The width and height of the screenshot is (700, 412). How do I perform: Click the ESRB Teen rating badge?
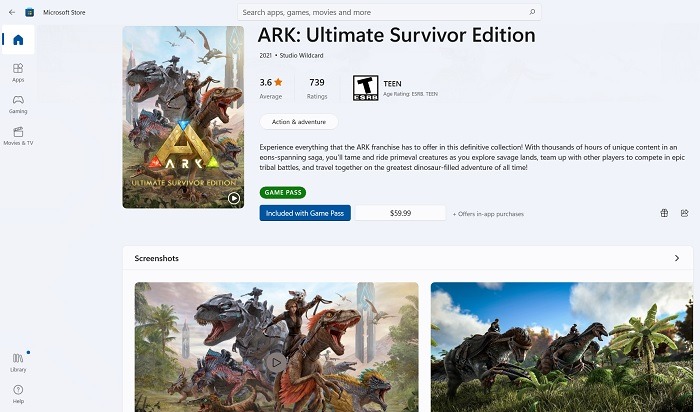pyautogui.click(x=365, y=88)
